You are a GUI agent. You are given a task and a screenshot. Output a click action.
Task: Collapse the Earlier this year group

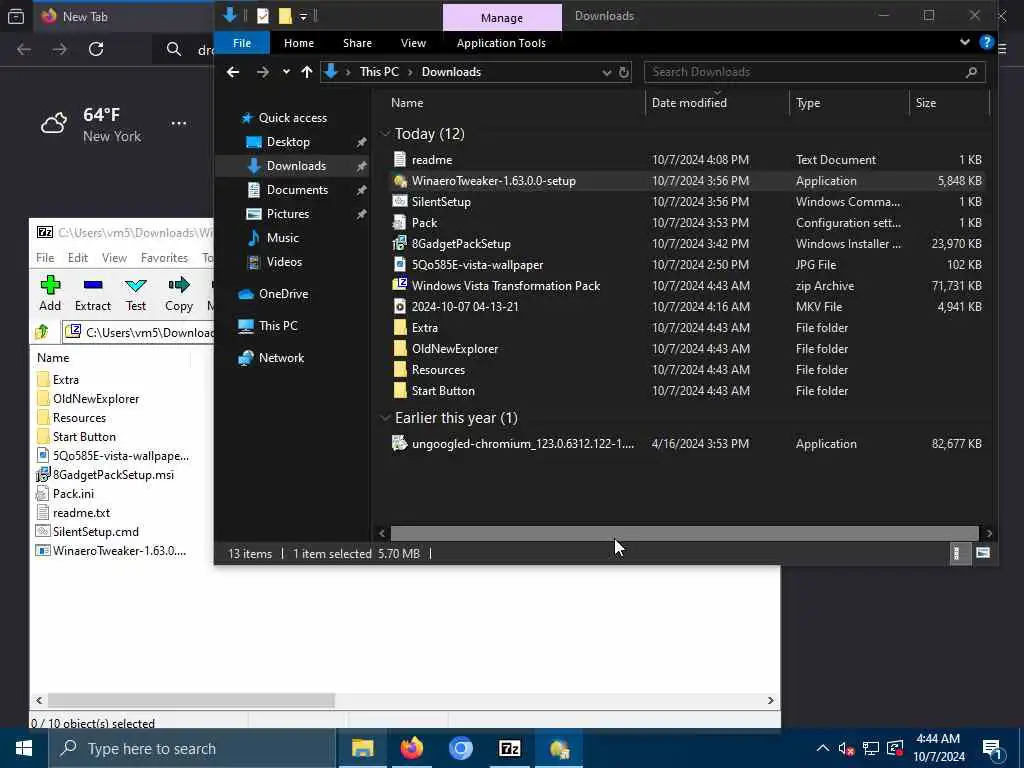coord(385,418)
